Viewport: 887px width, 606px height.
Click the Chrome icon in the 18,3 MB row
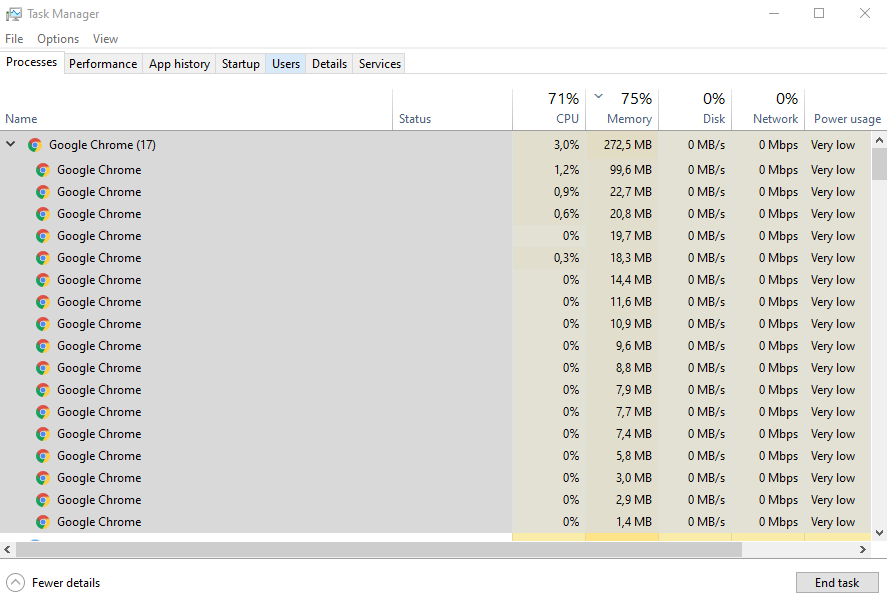click(x=43, y=258)
